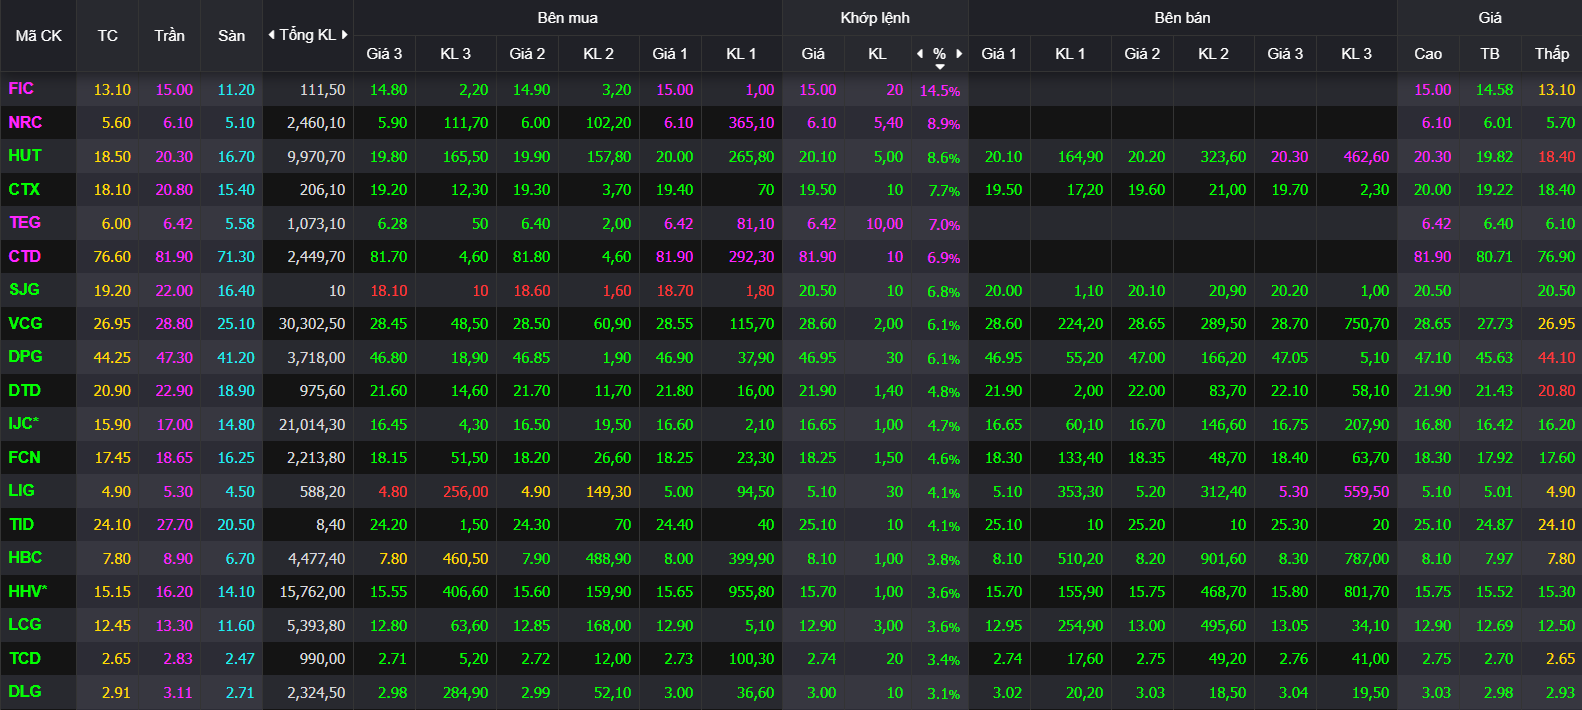
Task: Click matched volume 10,00 in TEG row
Action: click(884, 224)
